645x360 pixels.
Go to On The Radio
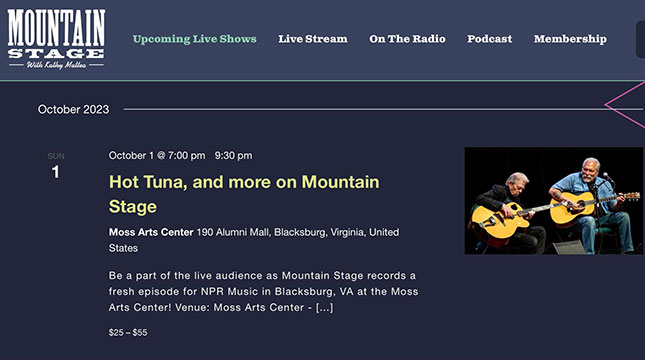coord(407,39)
